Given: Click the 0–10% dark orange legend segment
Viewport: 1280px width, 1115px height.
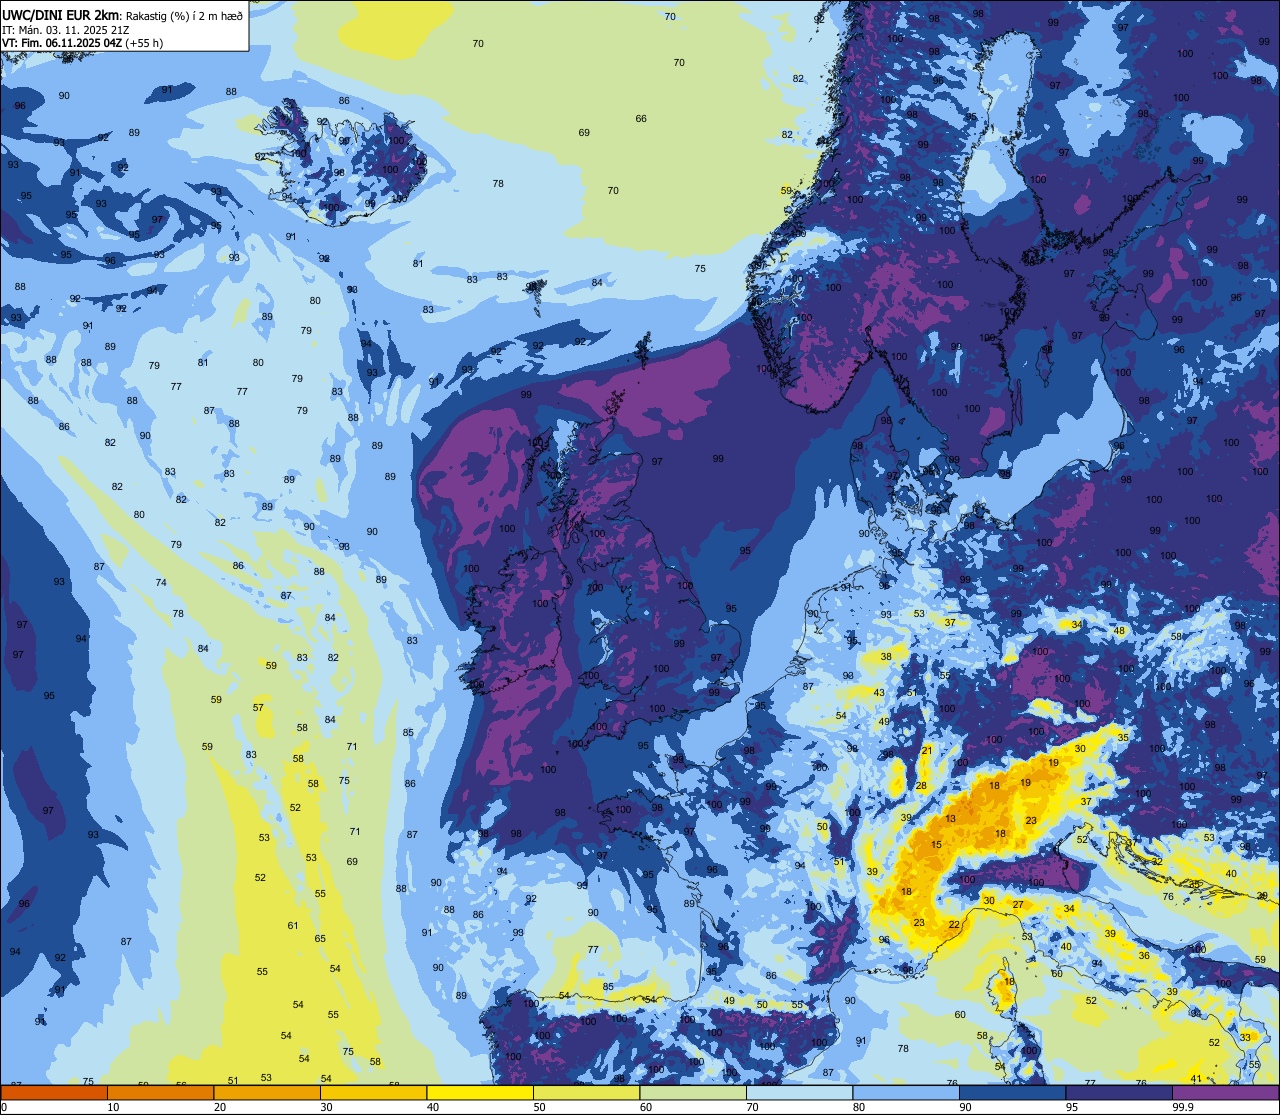Looking at the screenshot, I should point(54,1092).
